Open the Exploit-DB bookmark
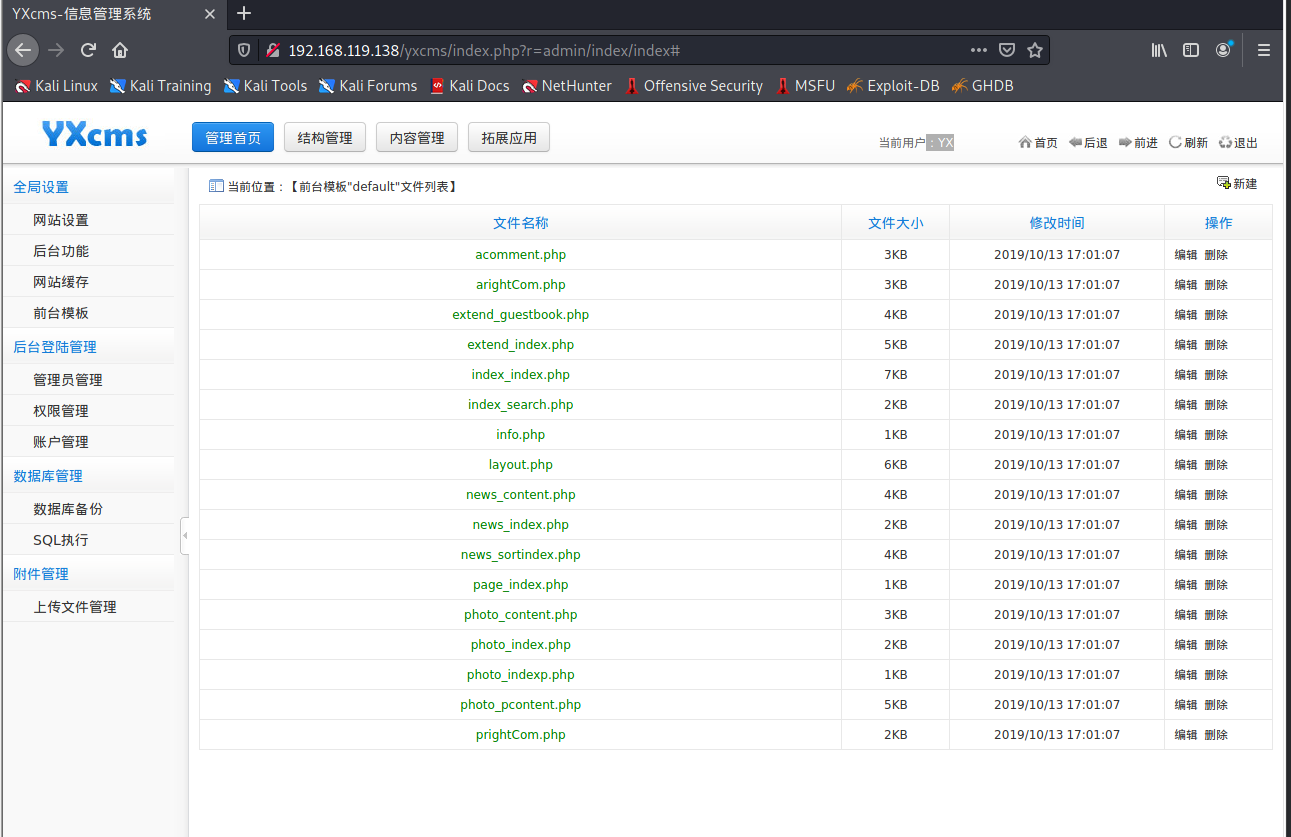Image resolution: width=1291 pixels, height=837 pixels. click(x=892, y=86)
